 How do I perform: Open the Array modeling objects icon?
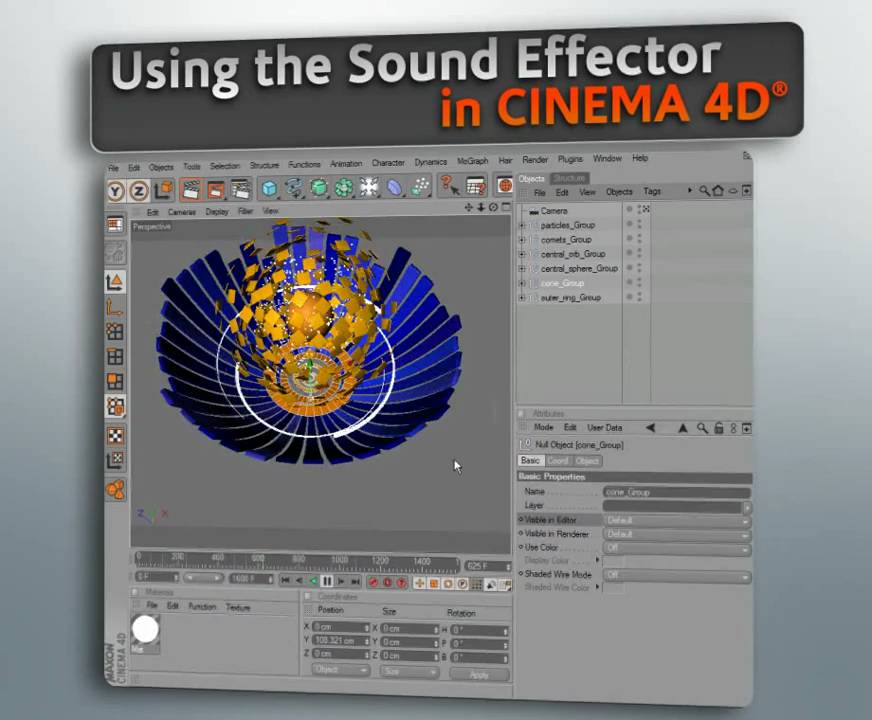344,187
